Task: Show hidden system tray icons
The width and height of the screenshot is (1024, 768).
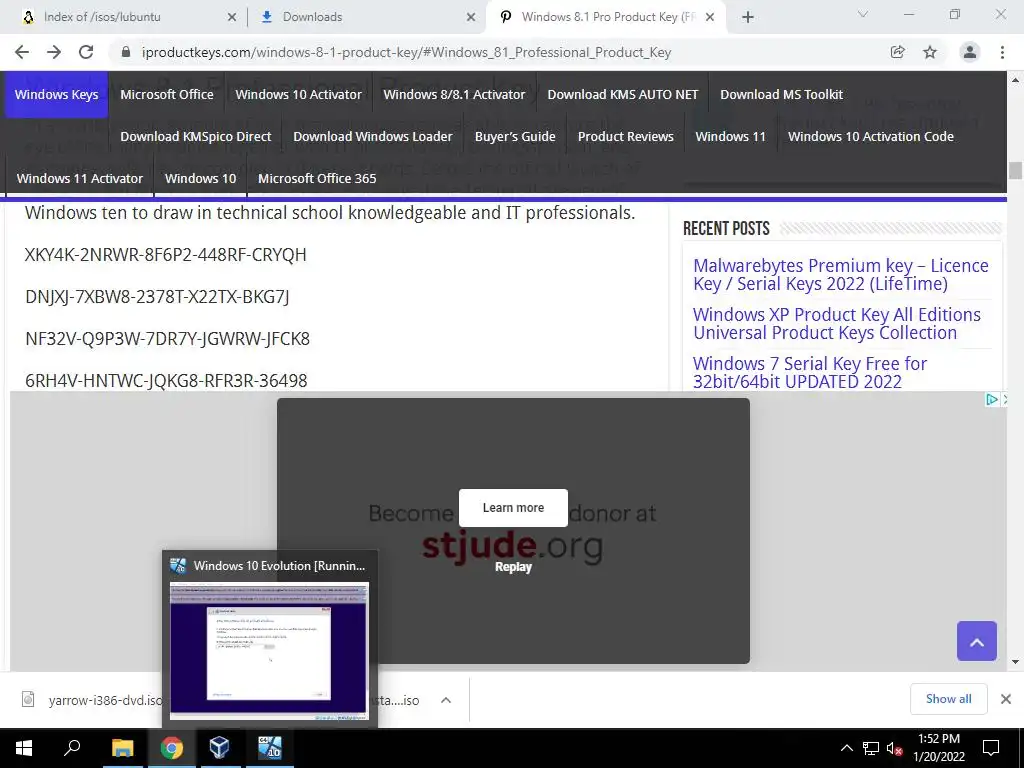Action: coord(846,748)
